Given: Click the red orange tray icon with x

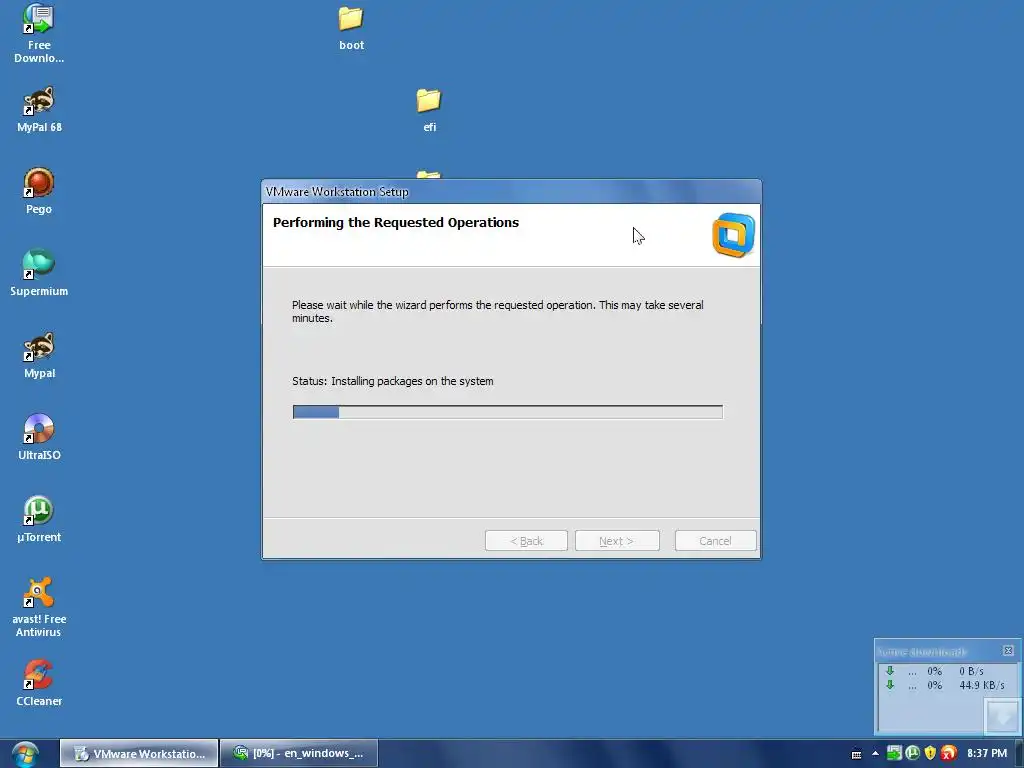Looking at the screenshot, I should [949, 753].
